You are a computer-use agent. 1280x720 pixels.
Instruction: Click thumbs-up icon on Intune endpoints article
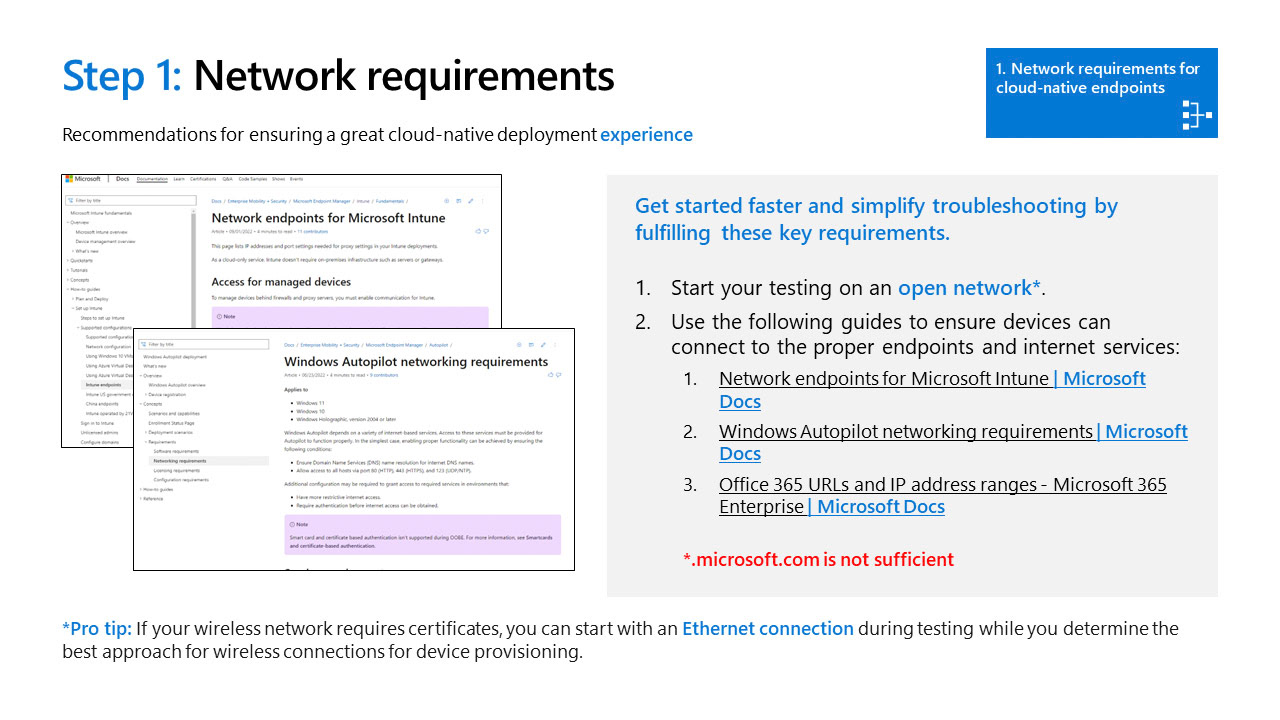click(478, 231)
